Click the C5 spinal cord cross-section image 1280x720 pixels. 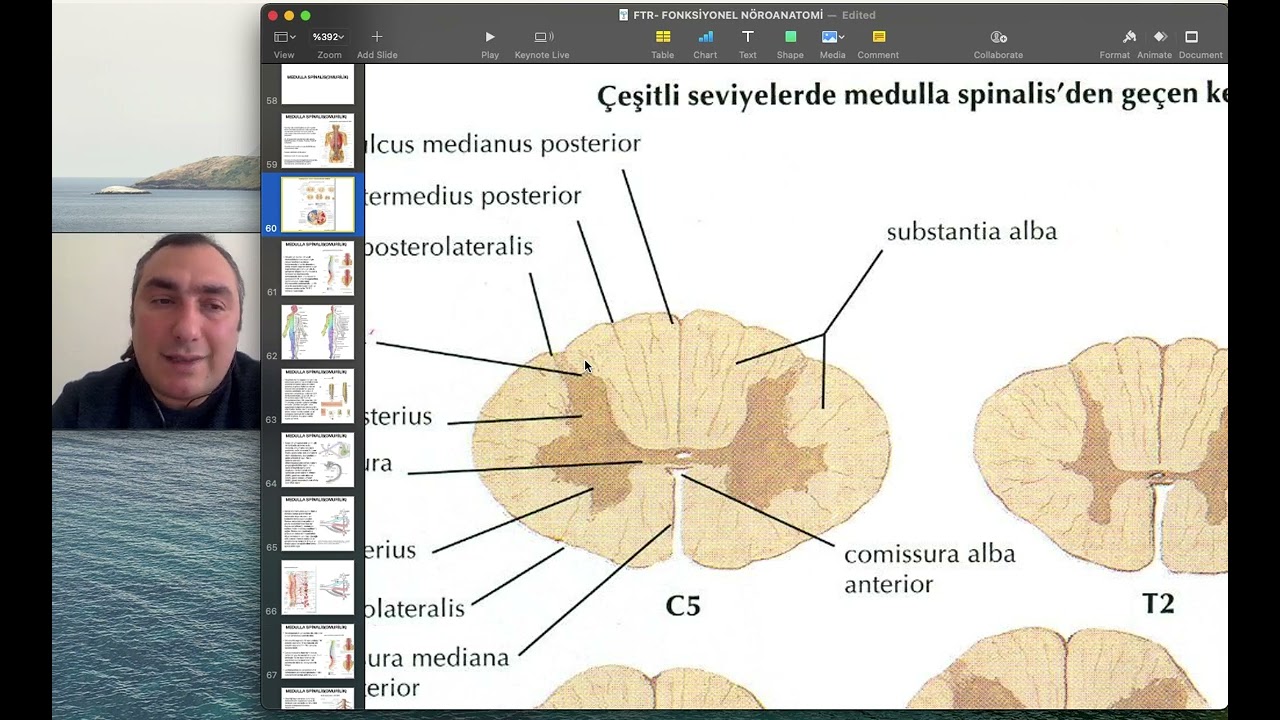tap(680, 439)
